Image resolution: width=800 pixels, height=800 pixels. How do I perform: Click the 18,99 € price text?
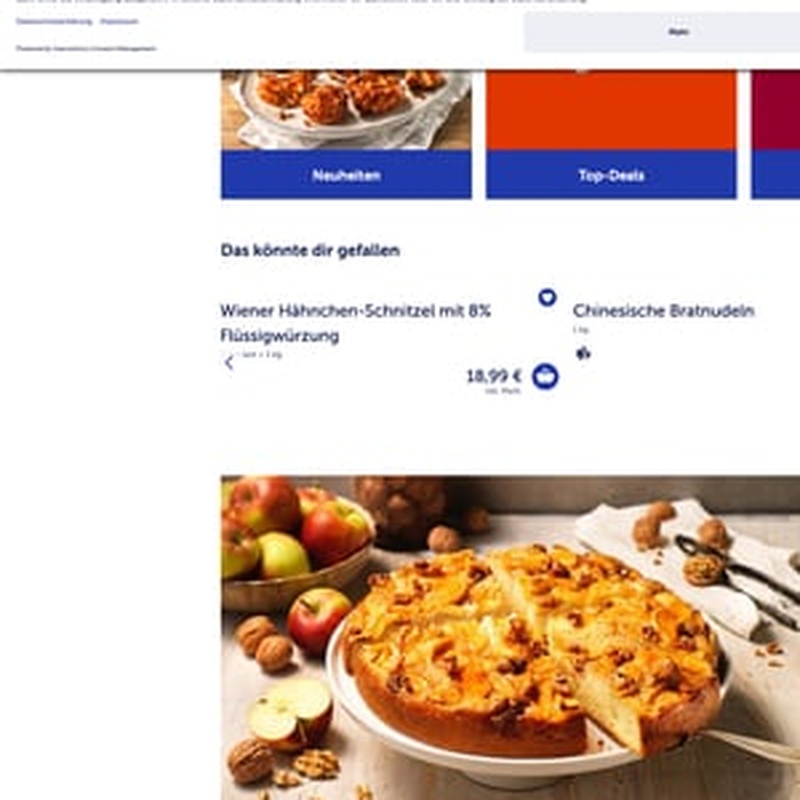[493, 377]
